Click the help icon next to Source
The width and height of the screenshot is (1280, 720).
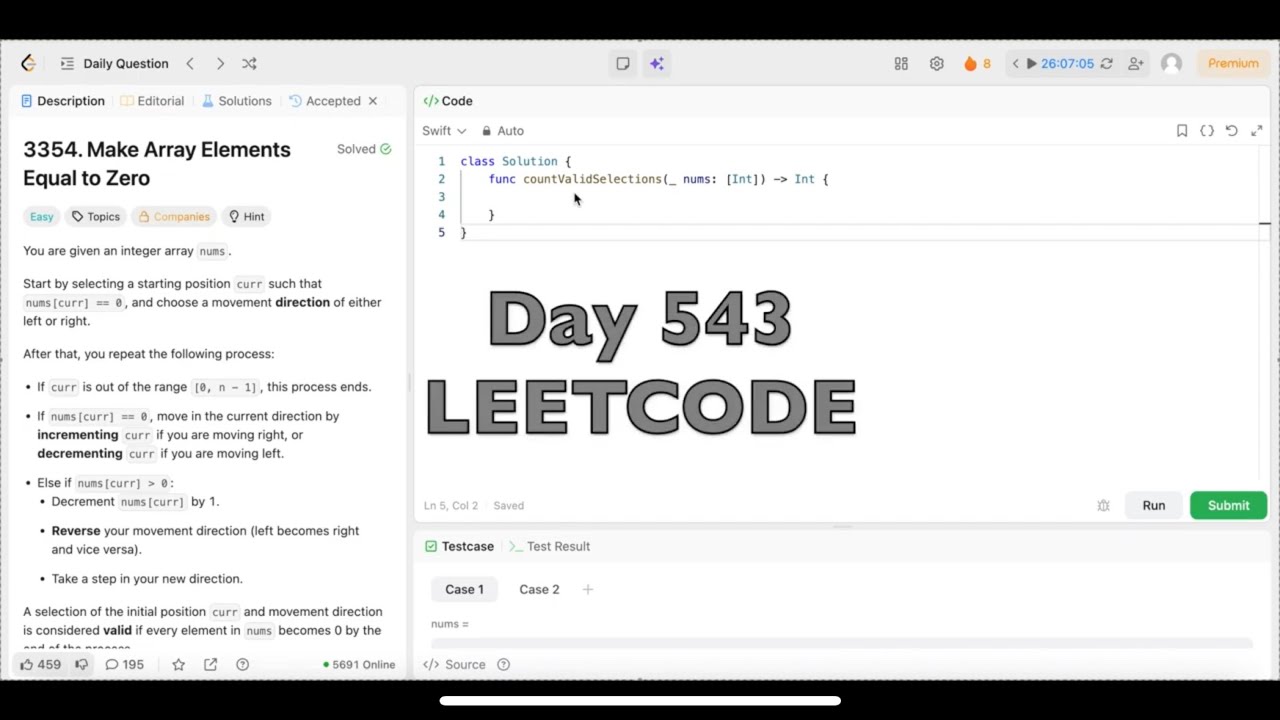tap(503, 664)
